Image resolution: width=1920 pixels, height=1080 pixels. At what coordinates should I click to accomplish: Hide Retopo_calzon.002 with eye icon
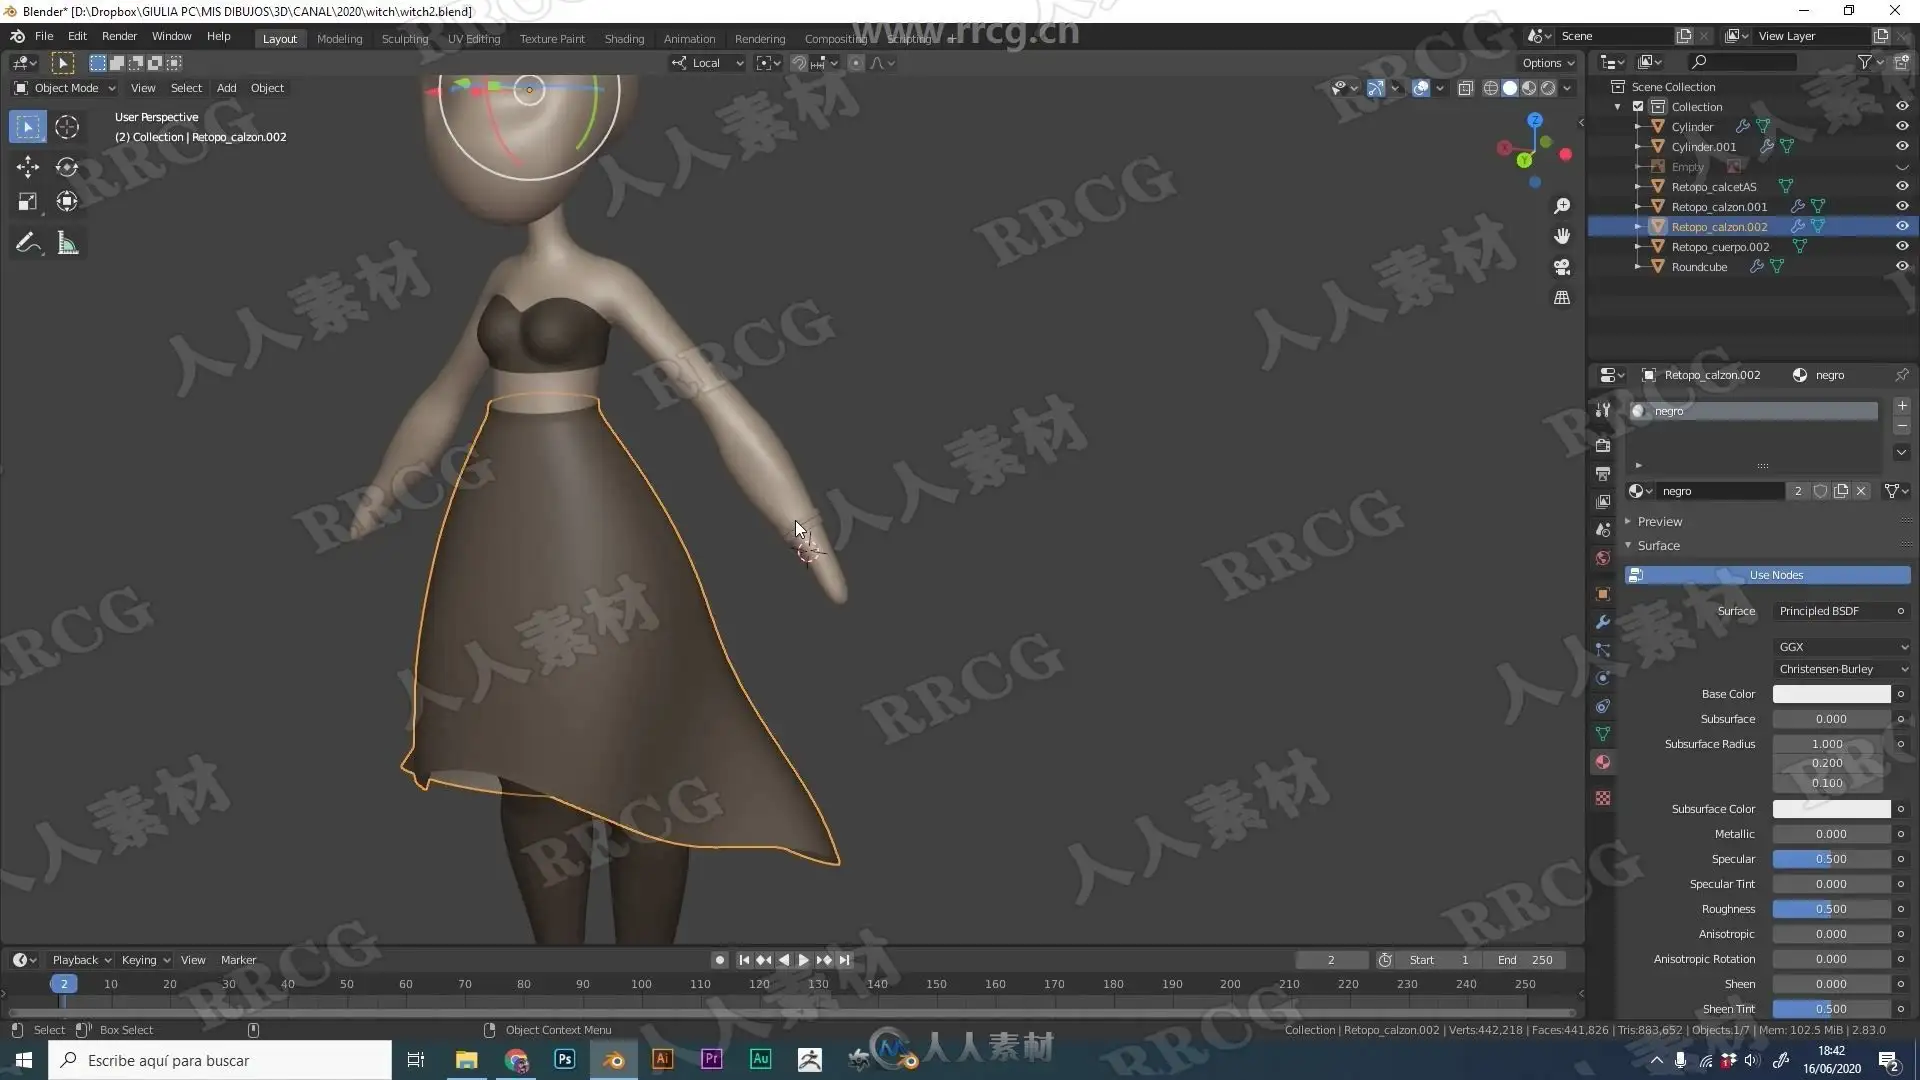tap(1901, 226)
